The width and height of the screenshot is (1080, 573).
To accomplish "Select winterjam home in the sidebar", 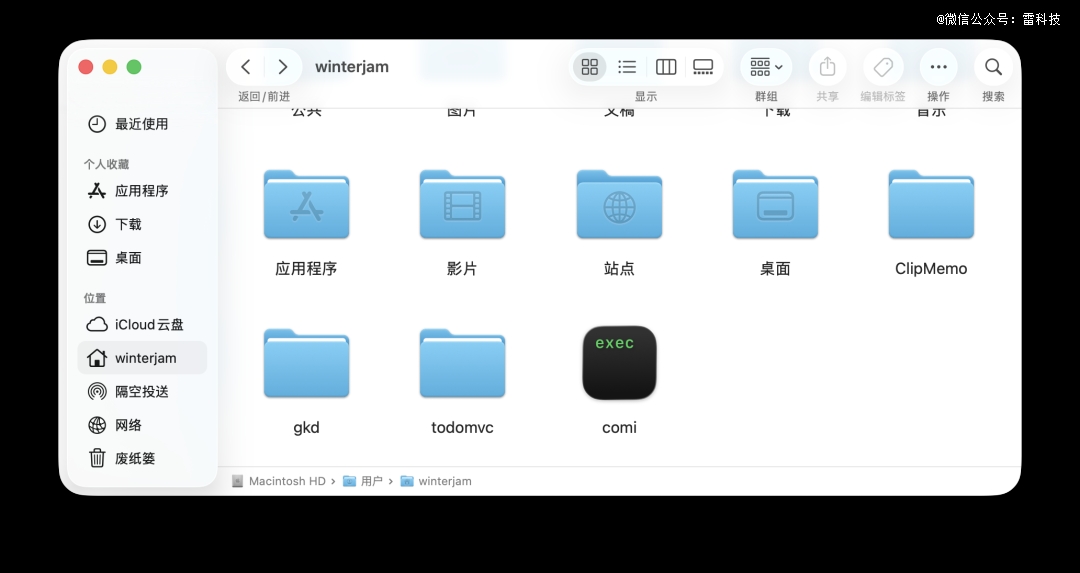I will (142, 358).
